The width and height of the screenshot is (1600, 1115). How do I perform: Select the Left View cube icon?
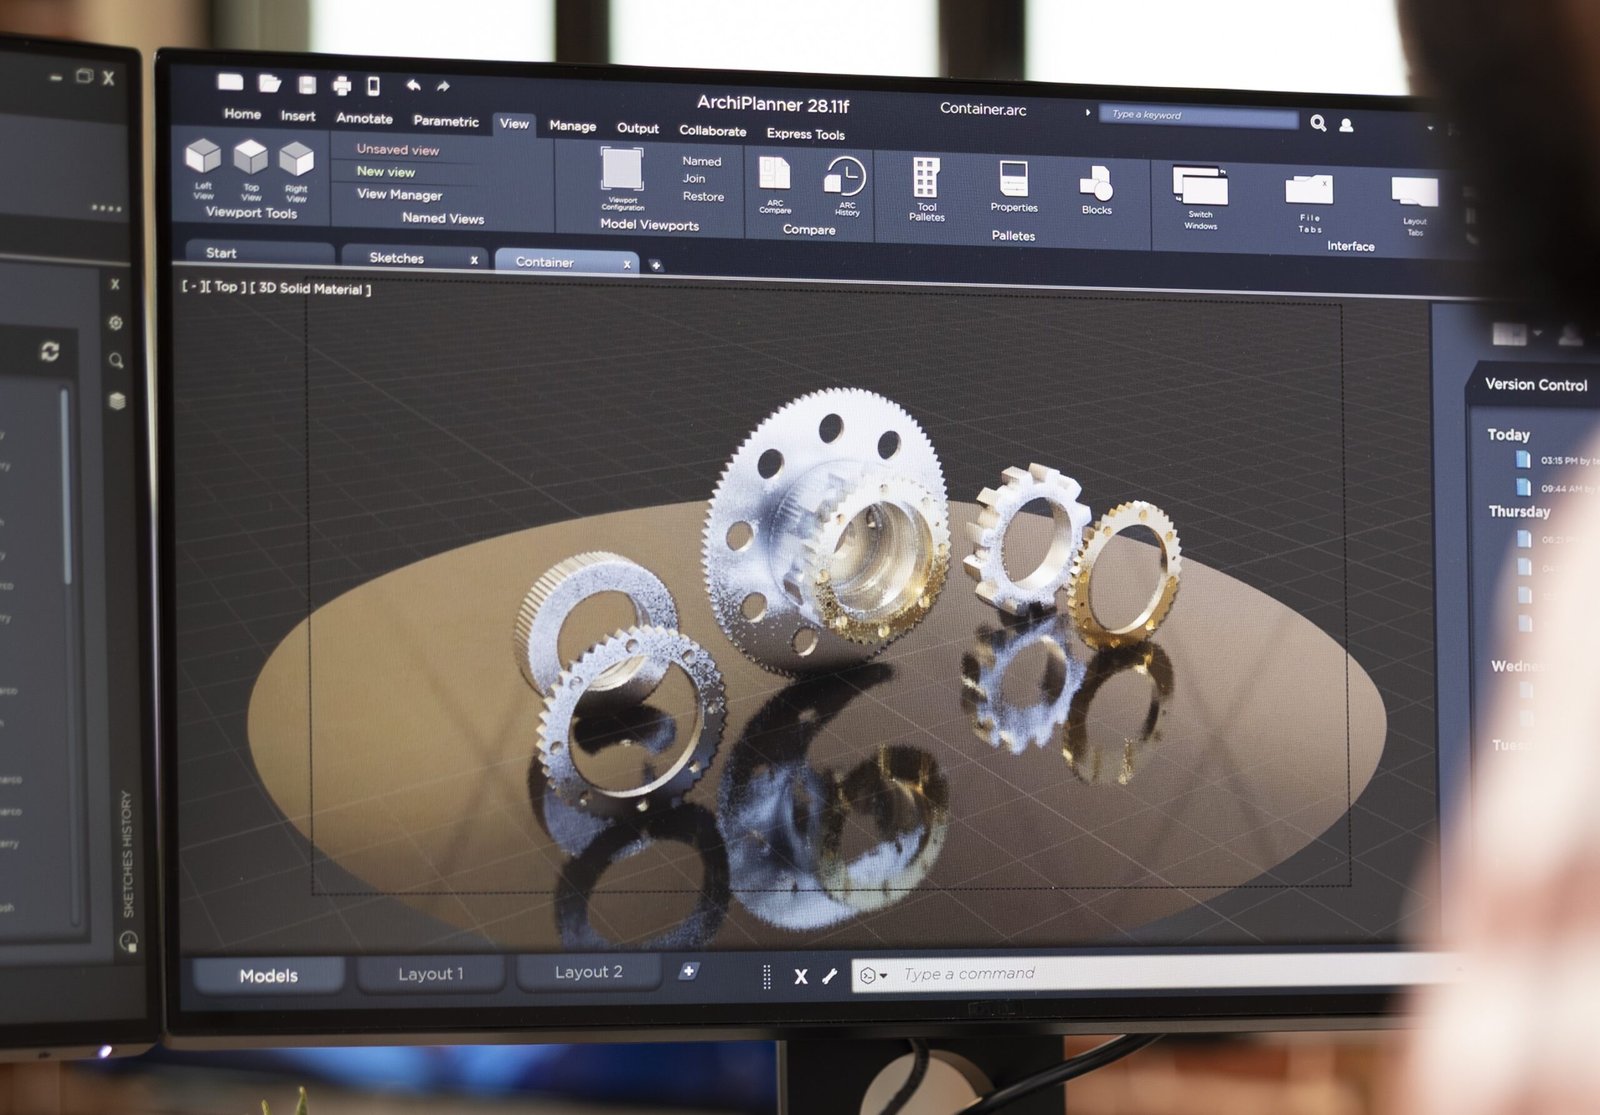tap(203, 157)
